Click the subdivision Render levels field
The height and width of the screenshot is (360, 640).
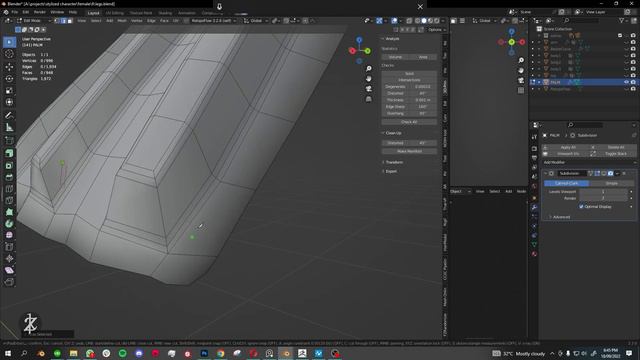pyautogui.click(x=603, y=198)
